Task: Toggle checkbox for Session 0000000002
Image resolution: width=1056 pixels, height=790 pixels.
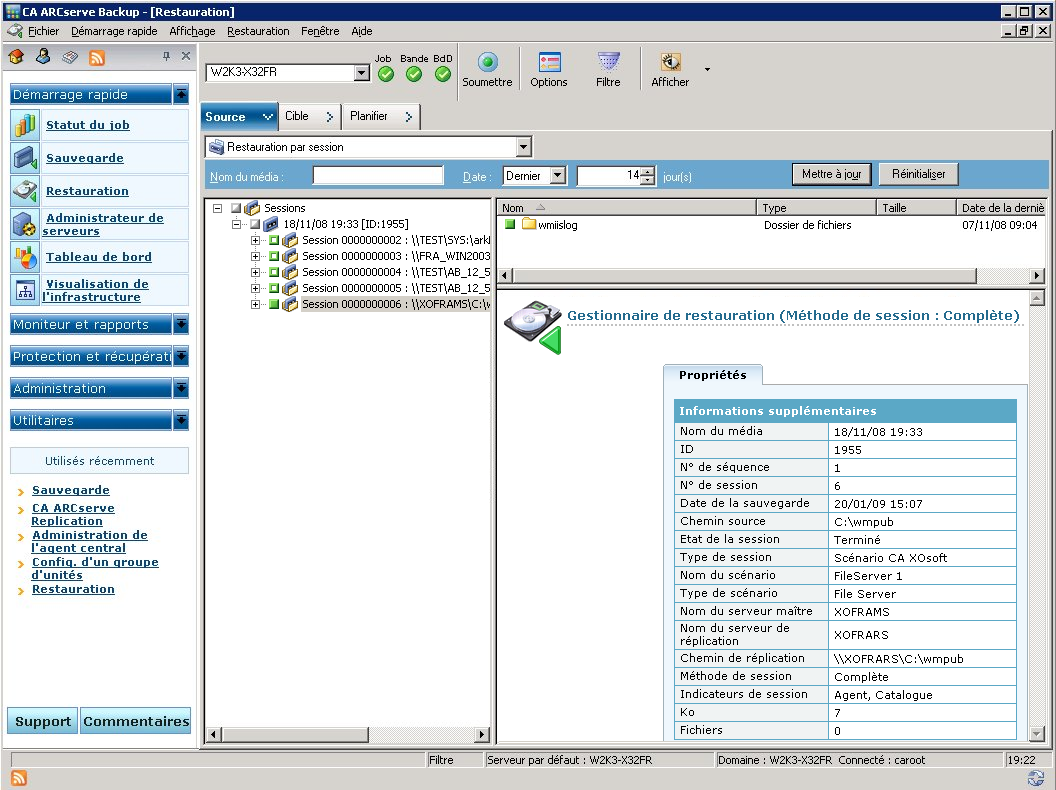Action: (x=274, y=240)
